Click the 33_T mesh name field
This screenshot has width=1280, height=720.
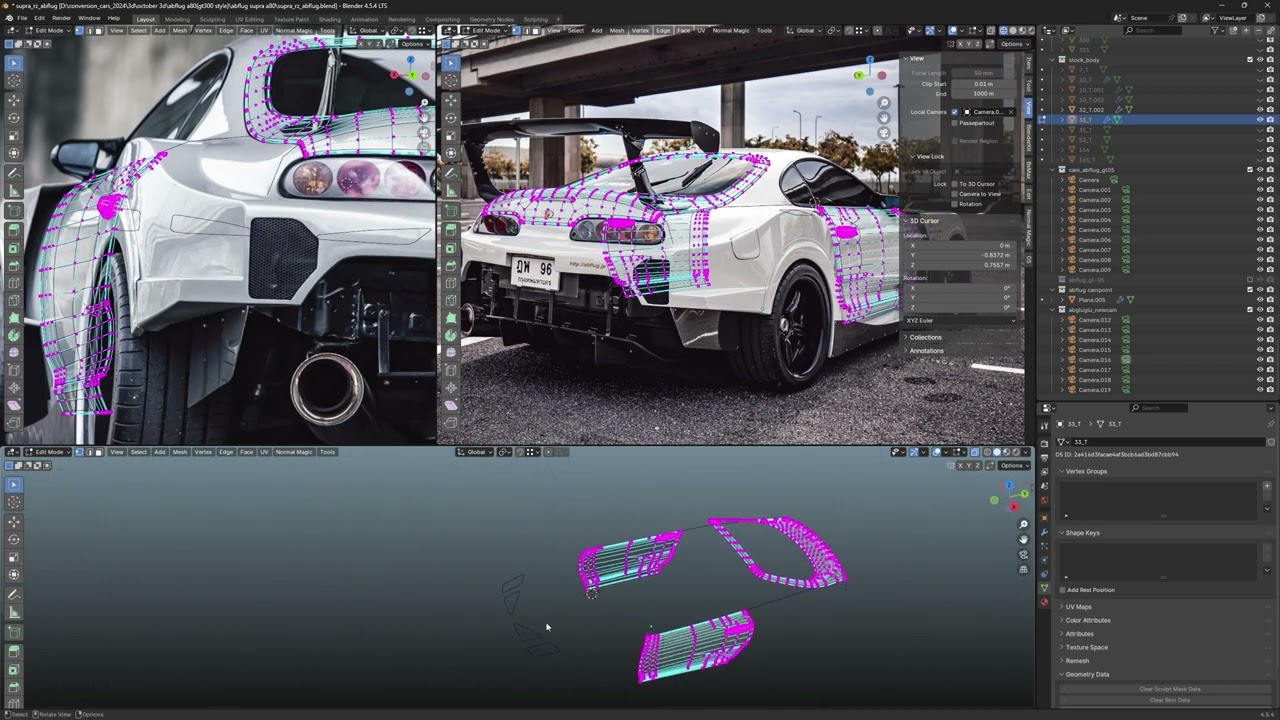pyautogui.click(x=1168, y=442)
